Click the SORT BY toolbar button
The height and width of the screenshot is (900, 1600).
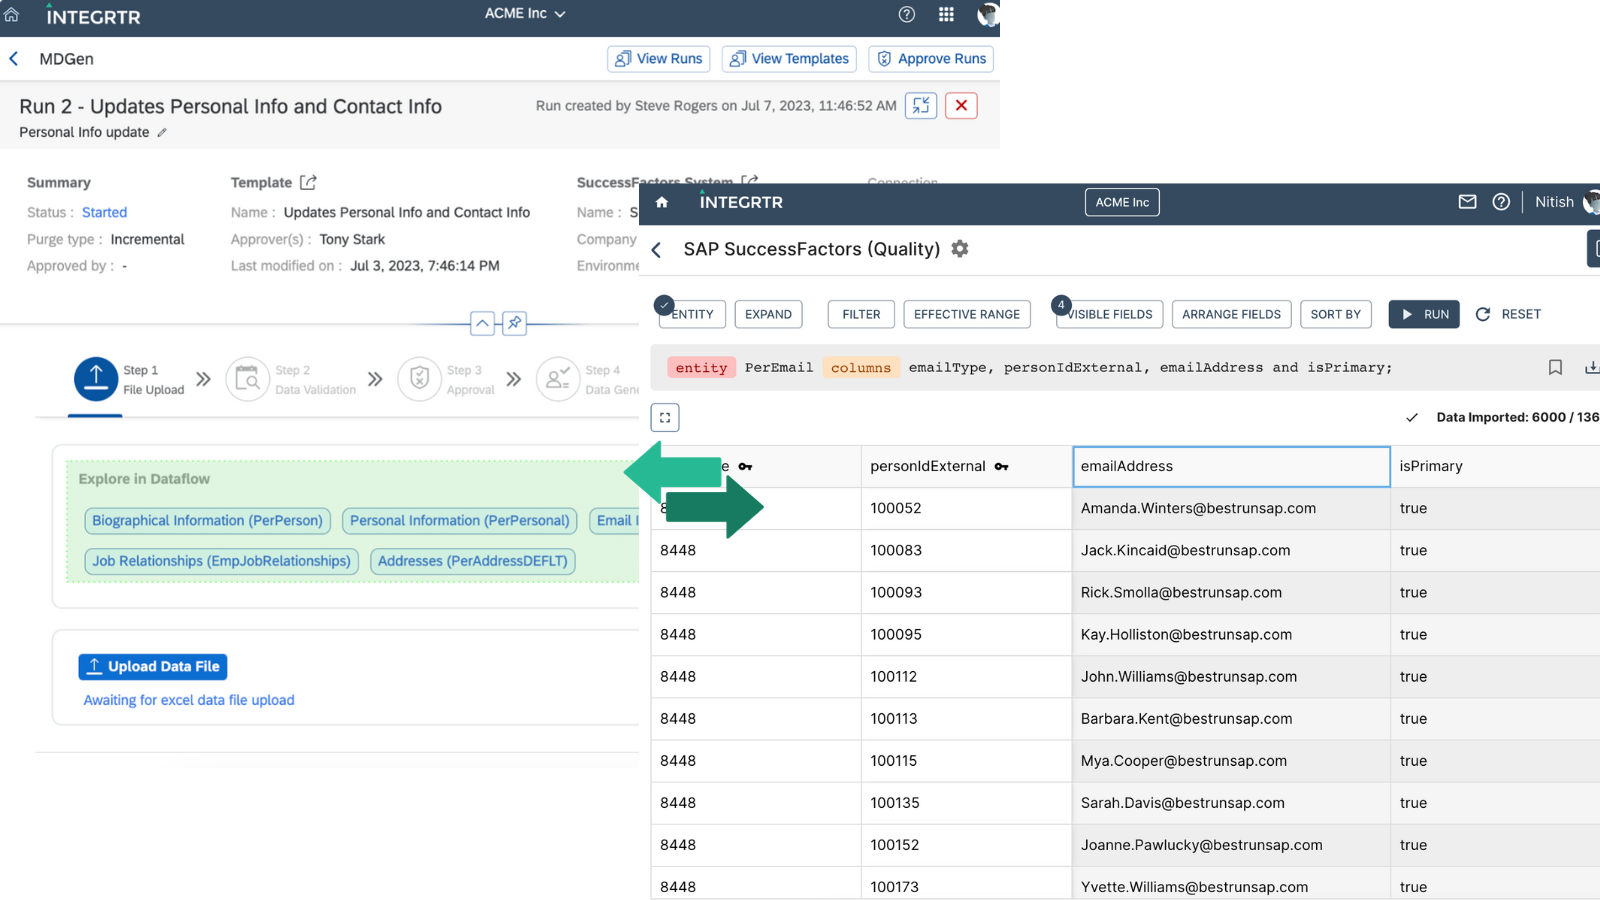pyautogui.click(x=1336, y=314)
